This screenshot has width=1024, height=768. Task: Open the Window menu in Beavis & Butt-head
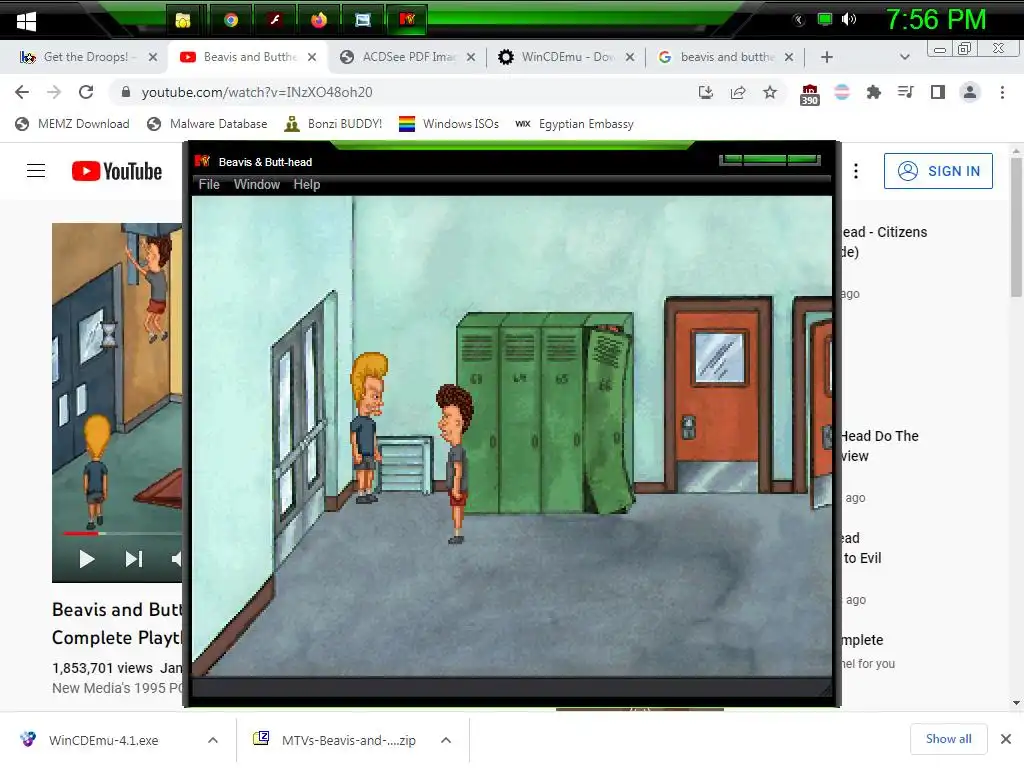[x=257, y=185]
